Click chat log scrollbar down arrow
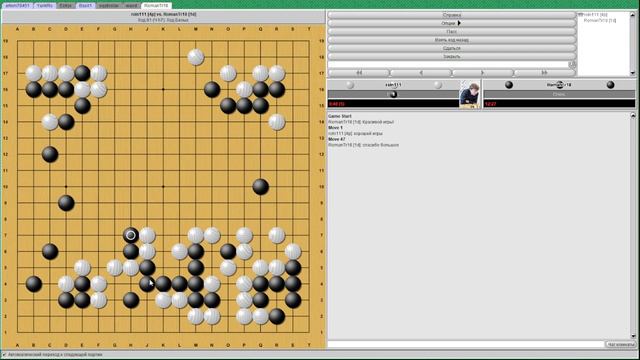 pos(633,336)
